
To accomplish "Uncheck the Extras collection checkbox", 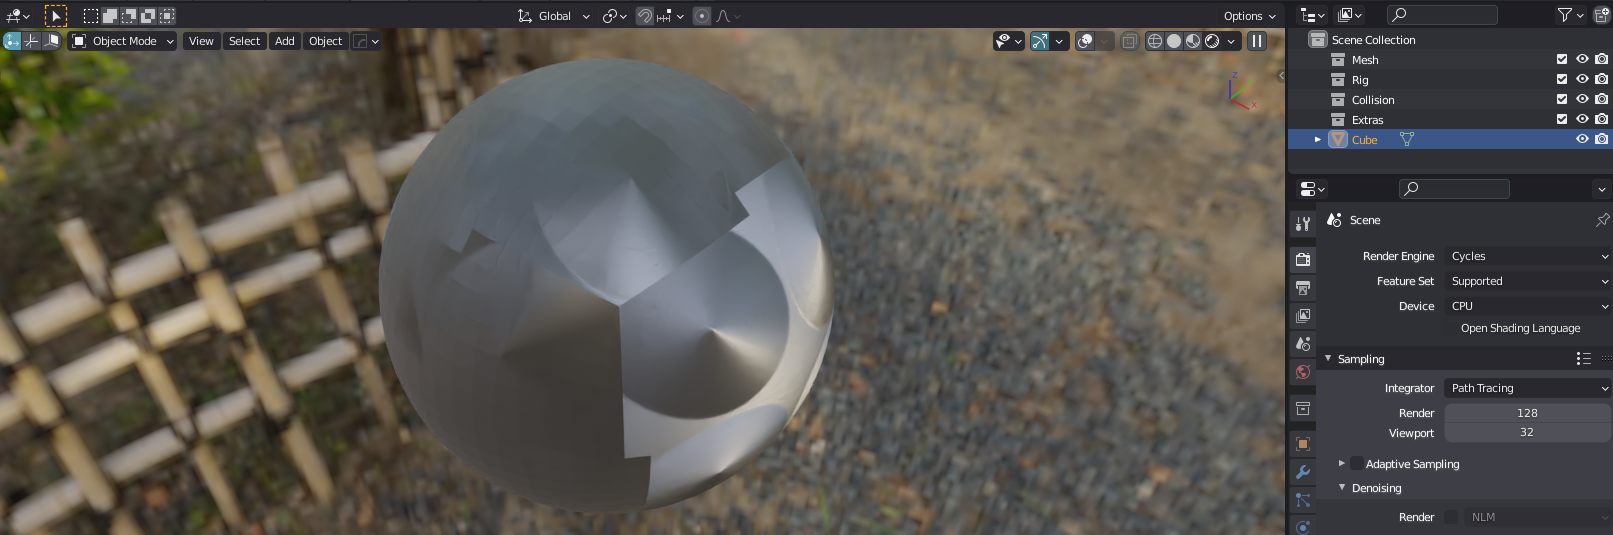I will (1562, 120).
